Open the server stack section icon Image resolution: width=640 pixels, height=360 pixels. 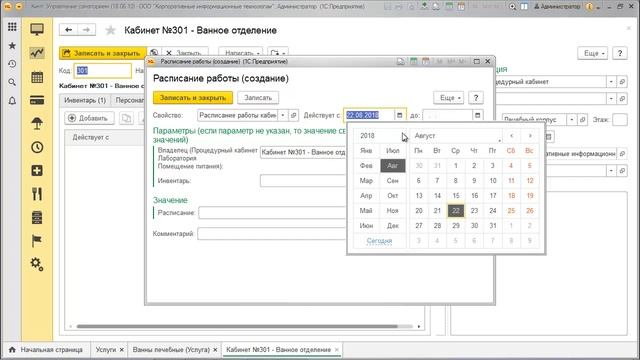37,218
